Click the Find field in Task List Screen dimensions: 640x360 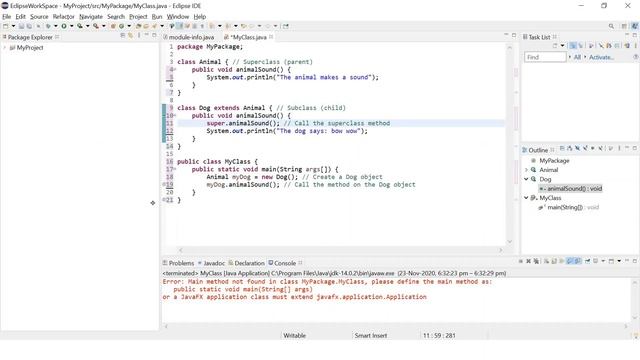pos(545,57)
